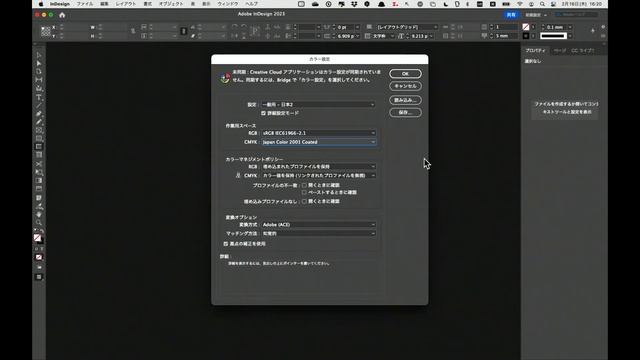The image size is (640, 360).
Task: Select the Line tool in the toolbox
Action: [x=39, y=106]
